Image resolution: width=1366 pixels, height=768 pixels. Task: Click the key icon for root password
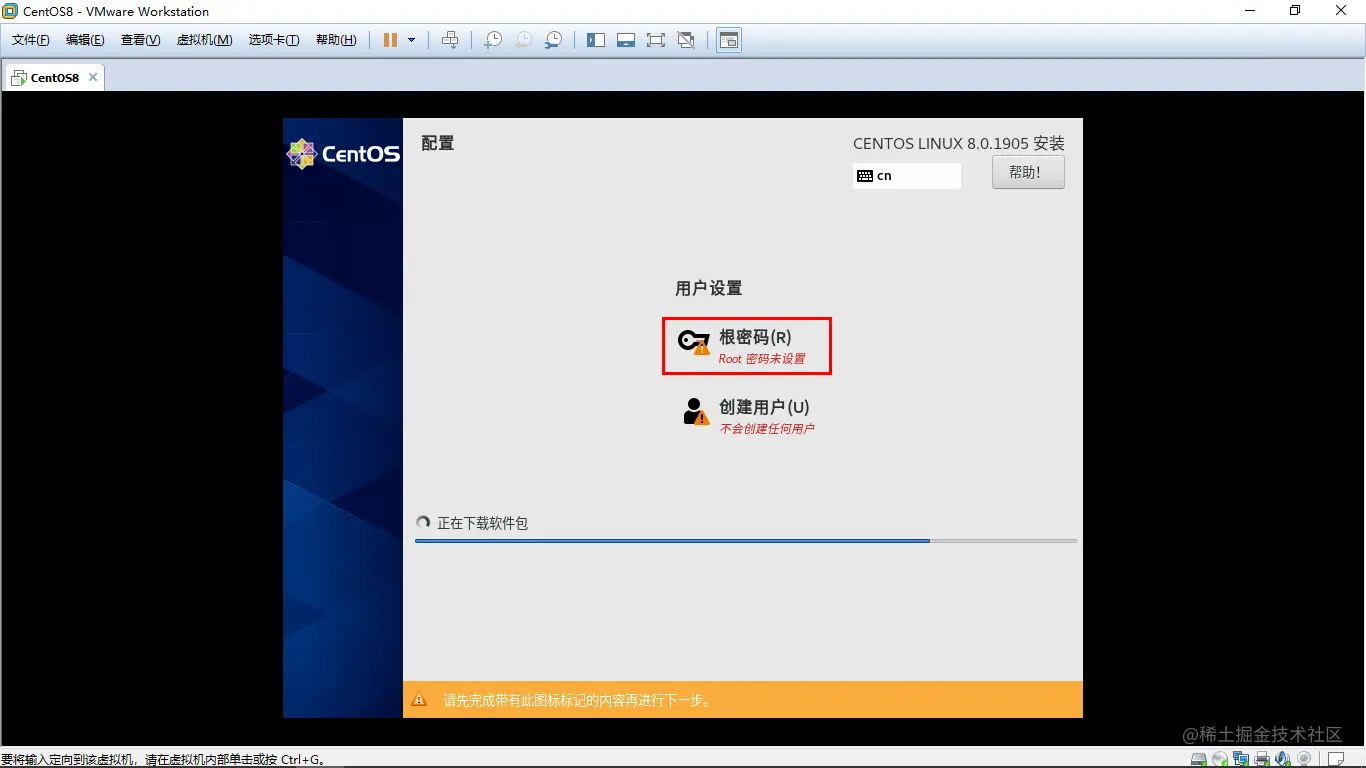[694, 342]
